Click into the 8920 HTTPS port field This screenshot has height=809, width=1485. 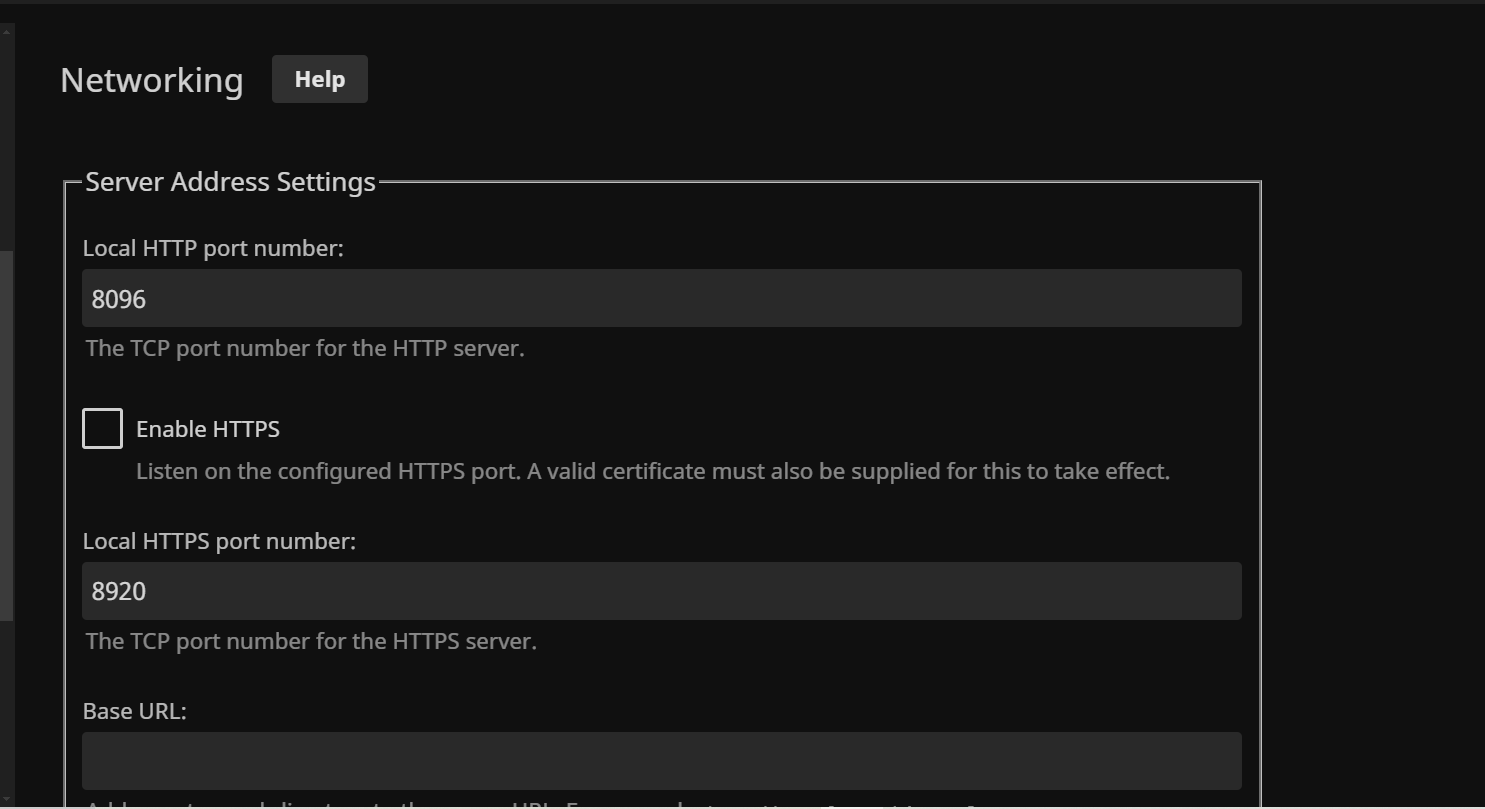(661, 591)
